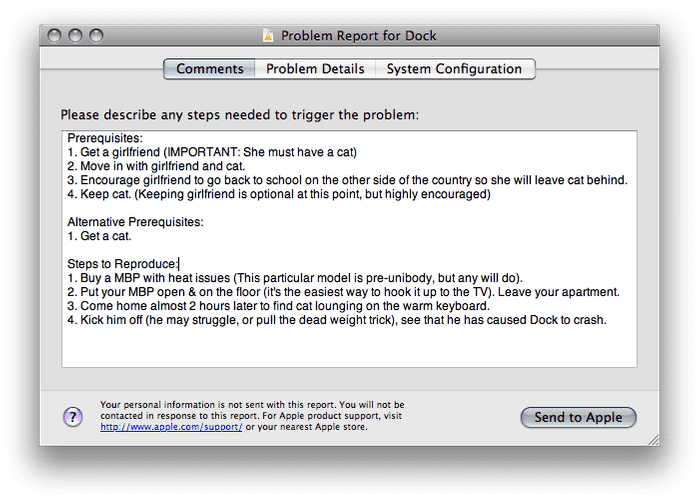
Task: Click inside the problem description text area
Action: point(349,249)
